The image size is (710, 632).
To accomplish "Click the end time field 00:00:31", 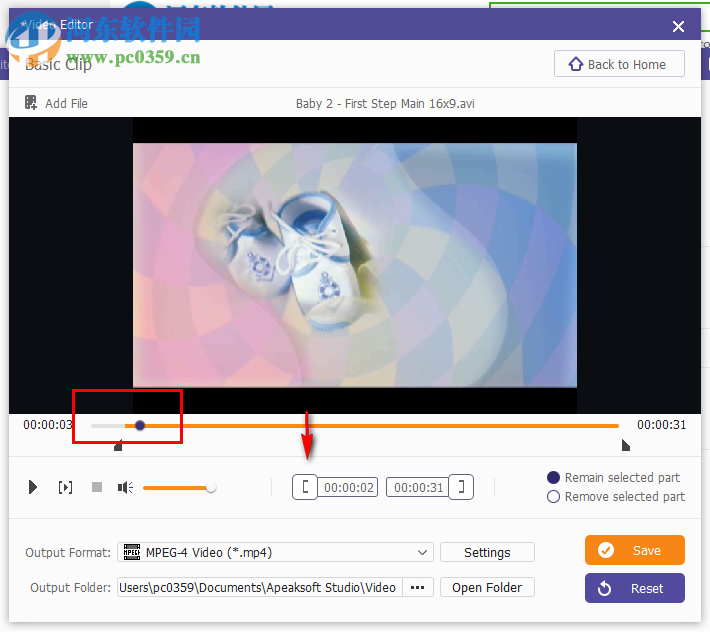I will coord(418,487).
